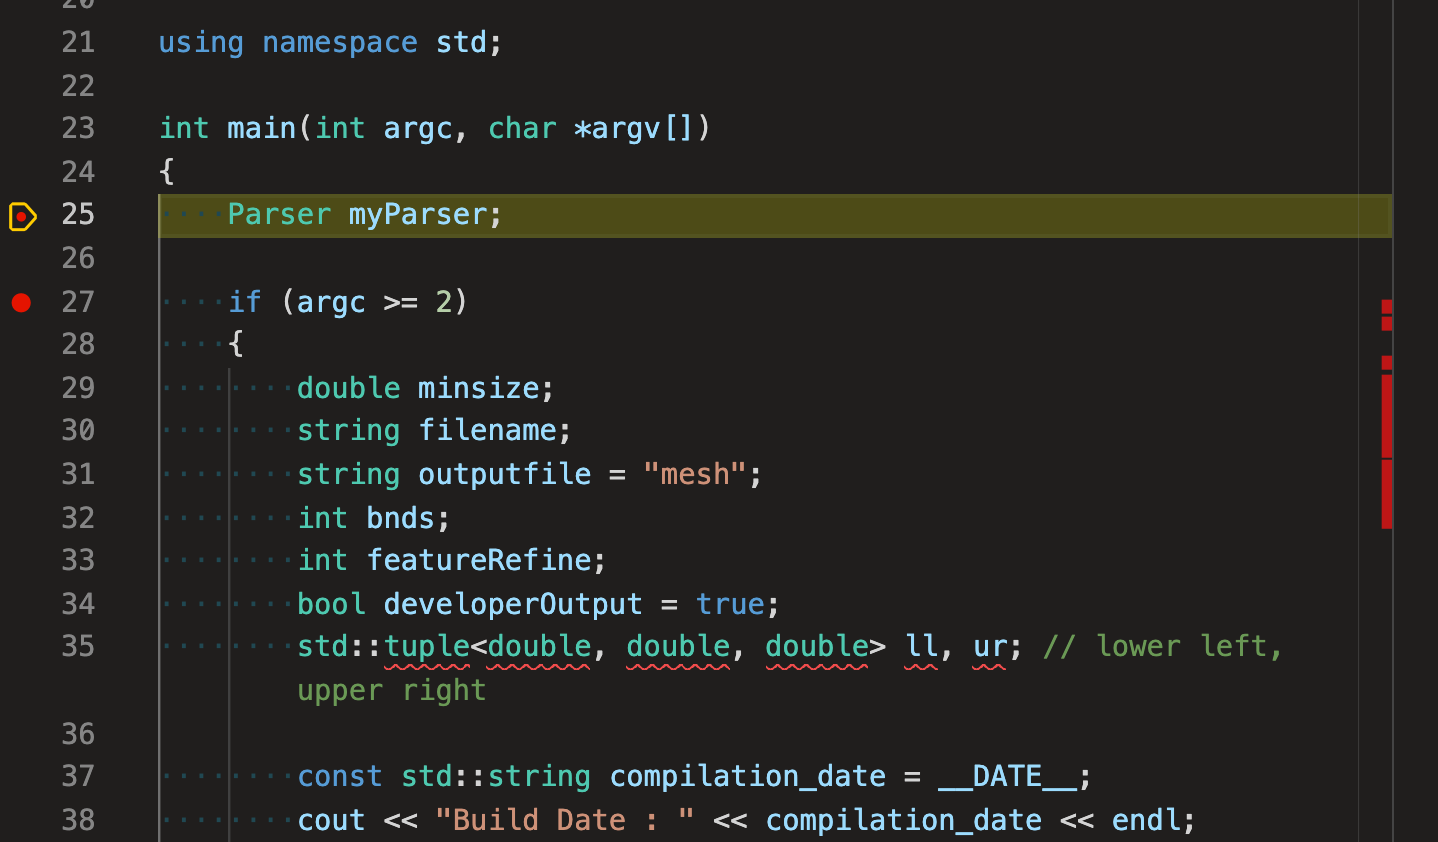Click the '*argv[]' parameter on line 23
1438x842 pixels.
(633, 129)
